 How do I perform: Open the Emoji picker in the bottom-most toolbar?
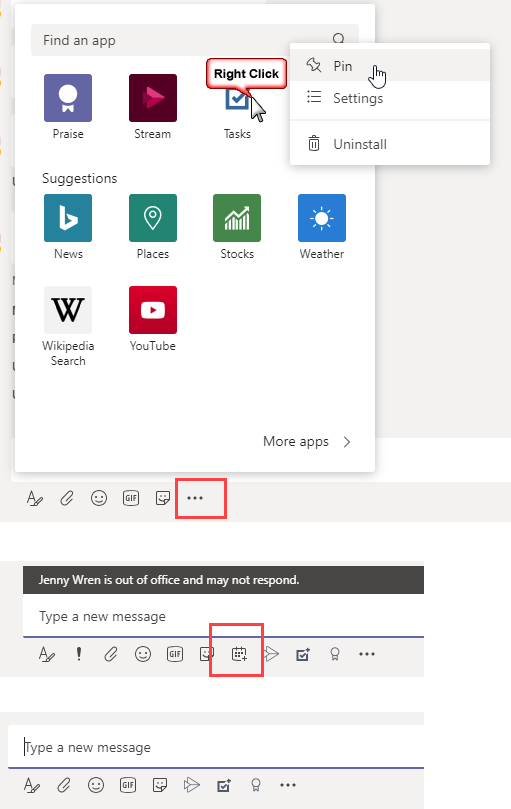click(x=95, y=785)
